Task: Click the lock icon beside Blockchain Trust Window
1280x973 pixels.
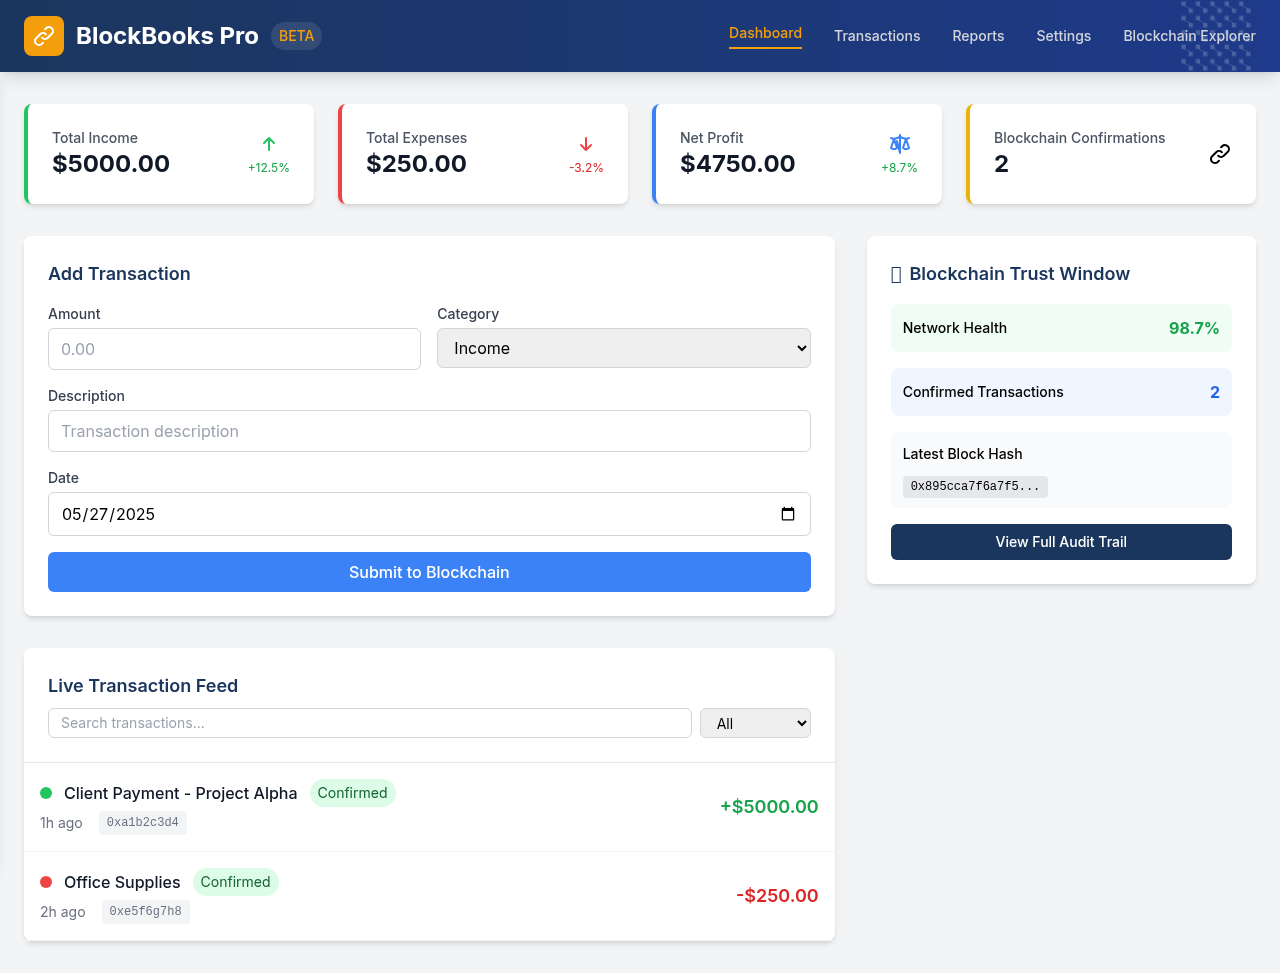Action: click(895, 273)
